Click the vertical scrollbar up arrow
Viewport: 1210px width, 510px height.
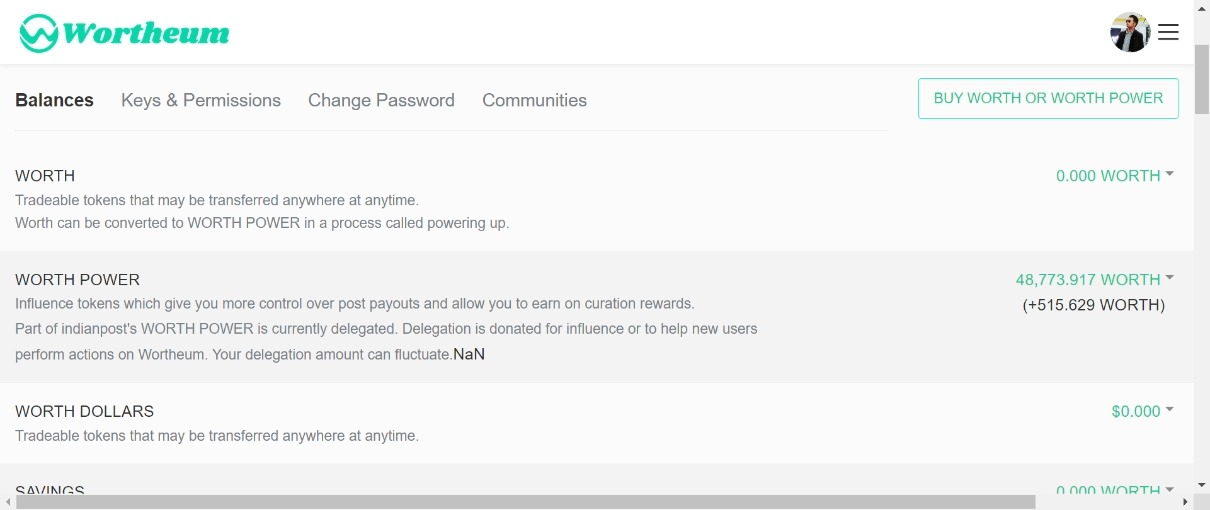[x=1202, y=8]
